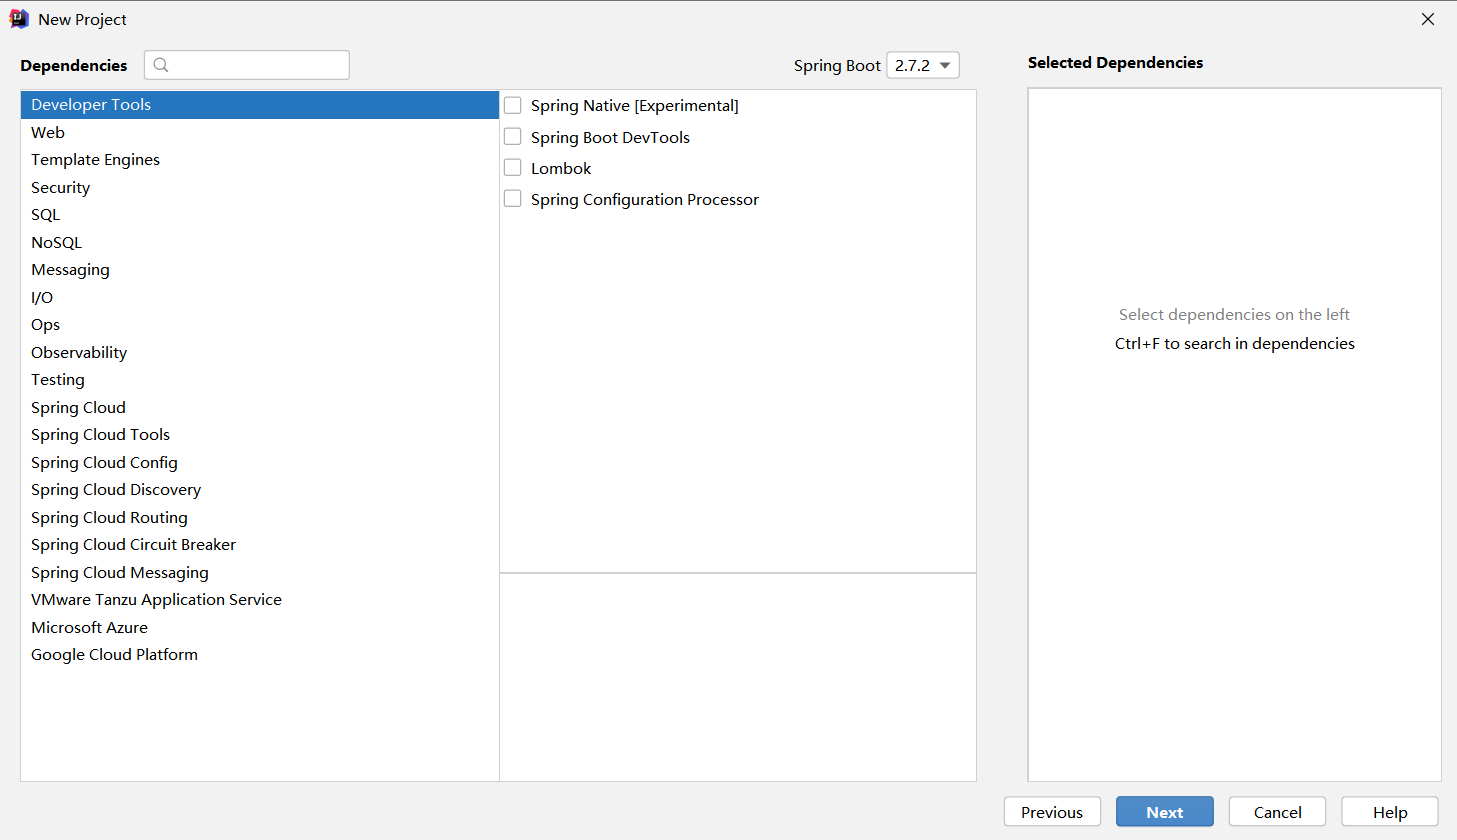Viewport: 1457px width, 840px height.
Task: Select Spring Cloud Circuit Breaker category
Action: click(x=260, y=545)
